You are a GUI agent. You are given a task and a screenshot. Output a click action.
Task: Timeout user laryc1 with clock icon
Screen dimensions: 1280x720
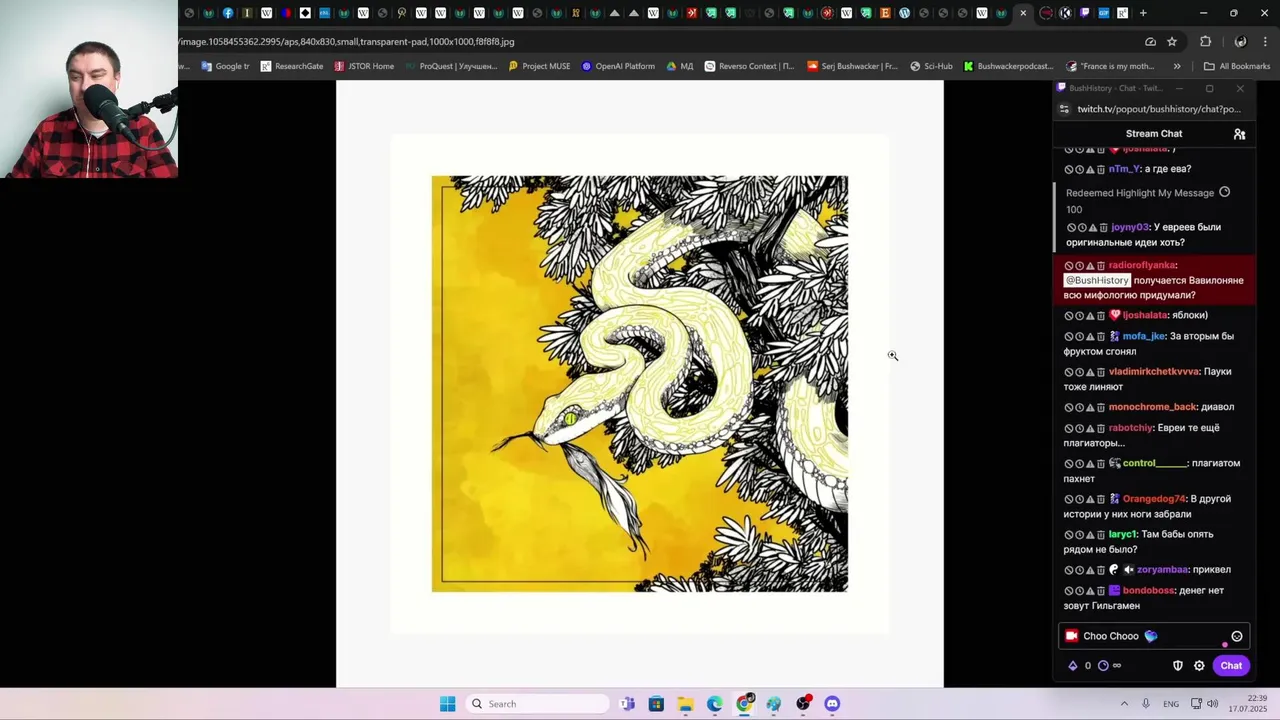pos(1080,535)
